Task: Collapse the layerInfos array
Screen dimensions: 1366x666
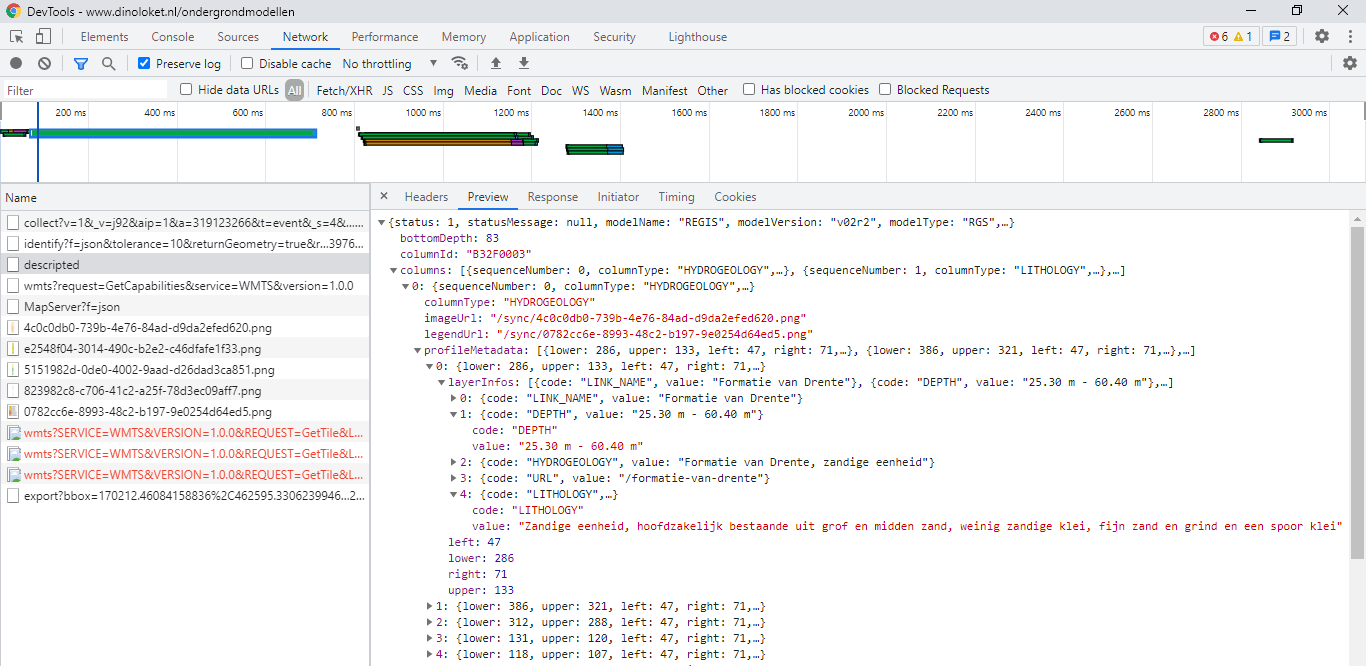Action: (x=442, y=382)
